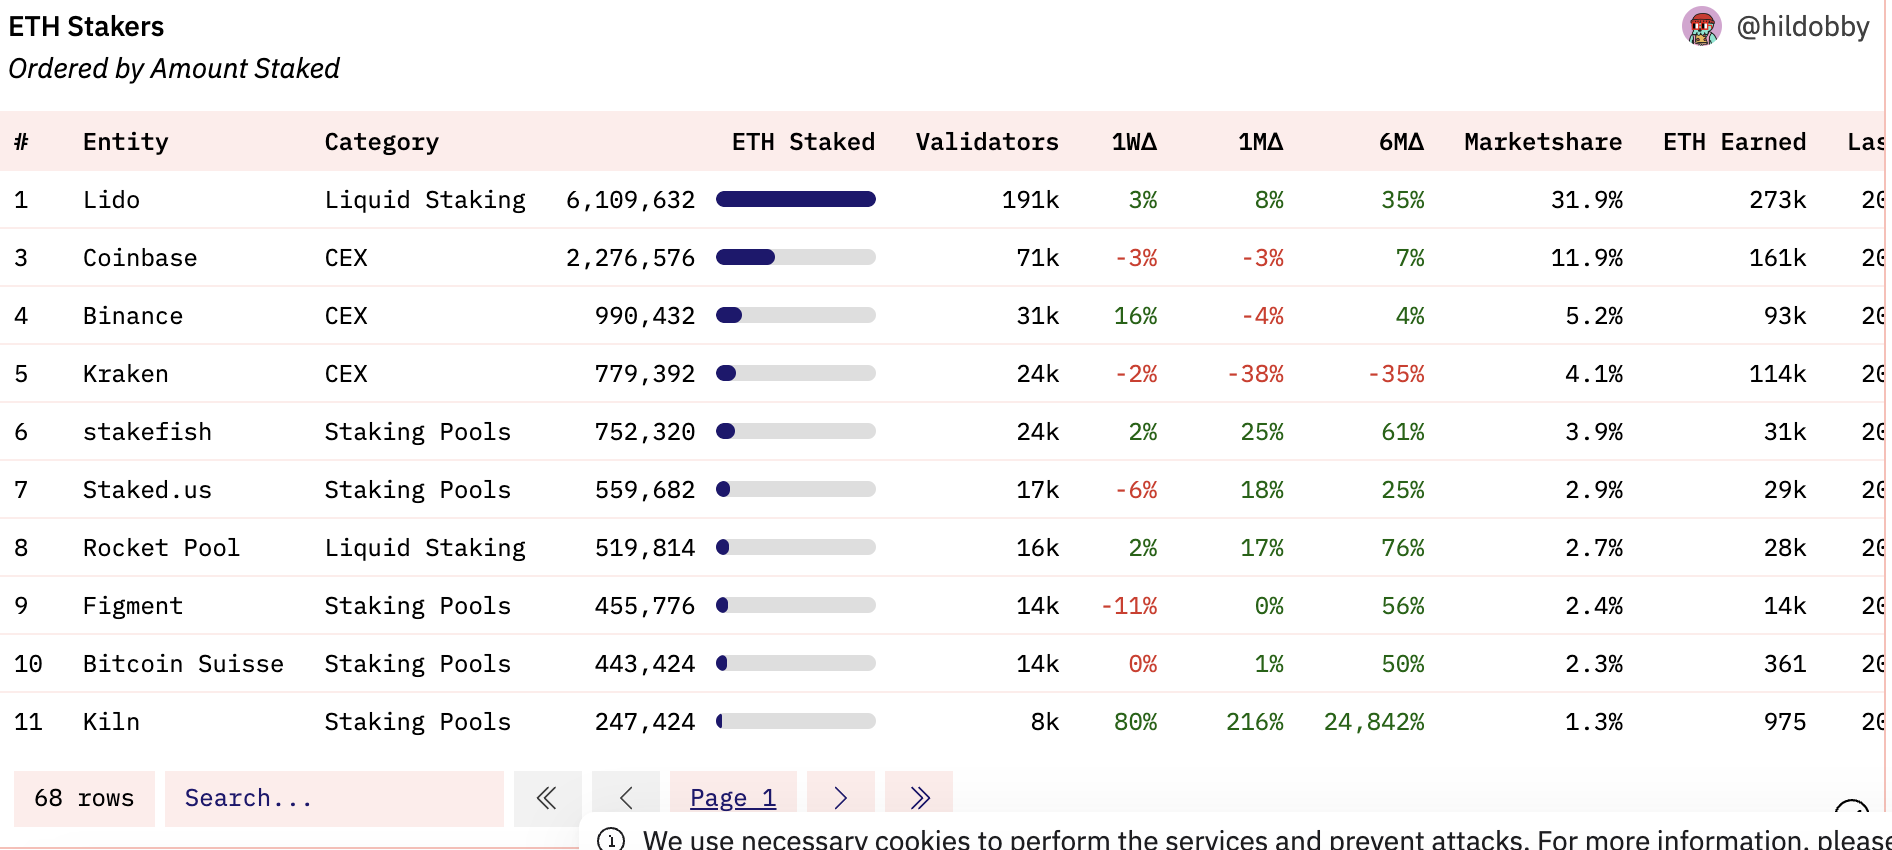Screen dimensions: 1892x850
Task: Advance to the next table page
Action: pyautogui.click(x=840, y=797)
